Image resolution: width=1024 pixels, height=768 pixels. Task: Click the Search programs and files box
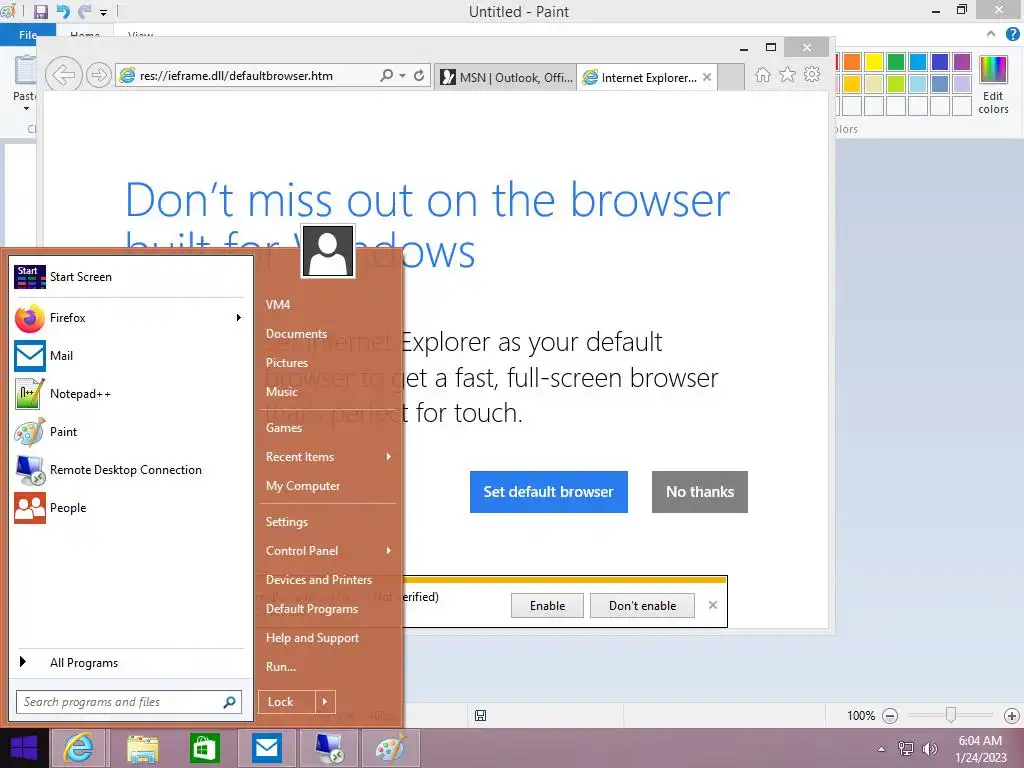(129, 702)
